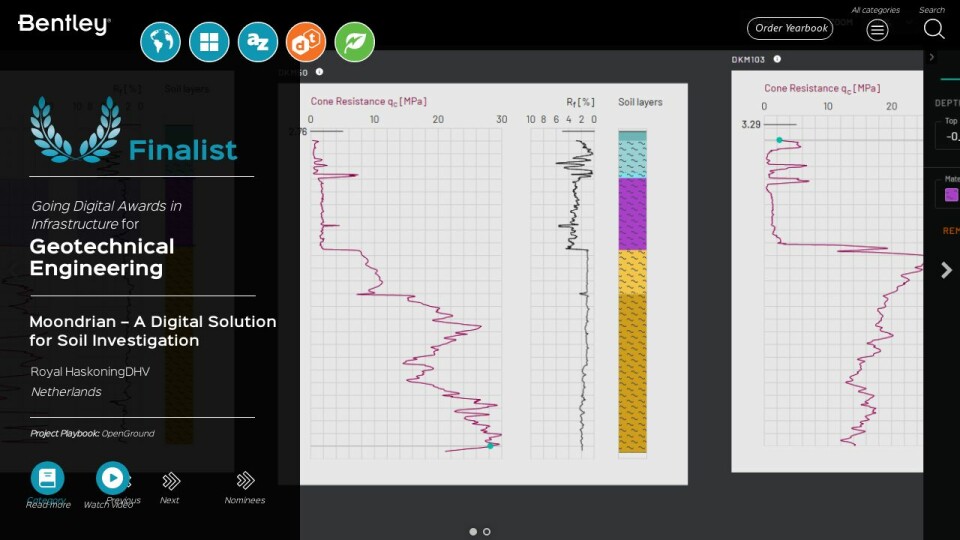
Task: Go to the Next project arrows
Action: (171, 481)
